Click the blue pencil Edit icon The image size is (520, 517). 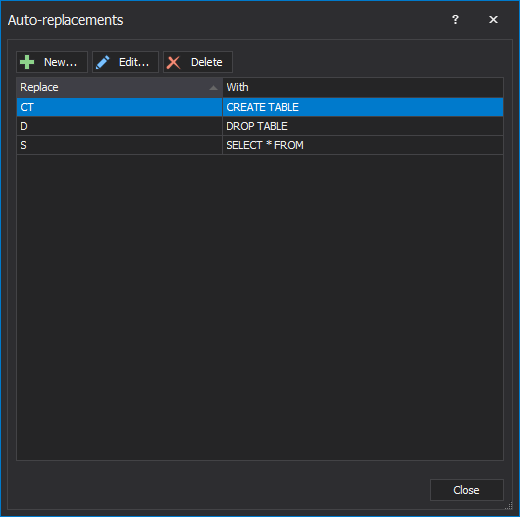103,62
